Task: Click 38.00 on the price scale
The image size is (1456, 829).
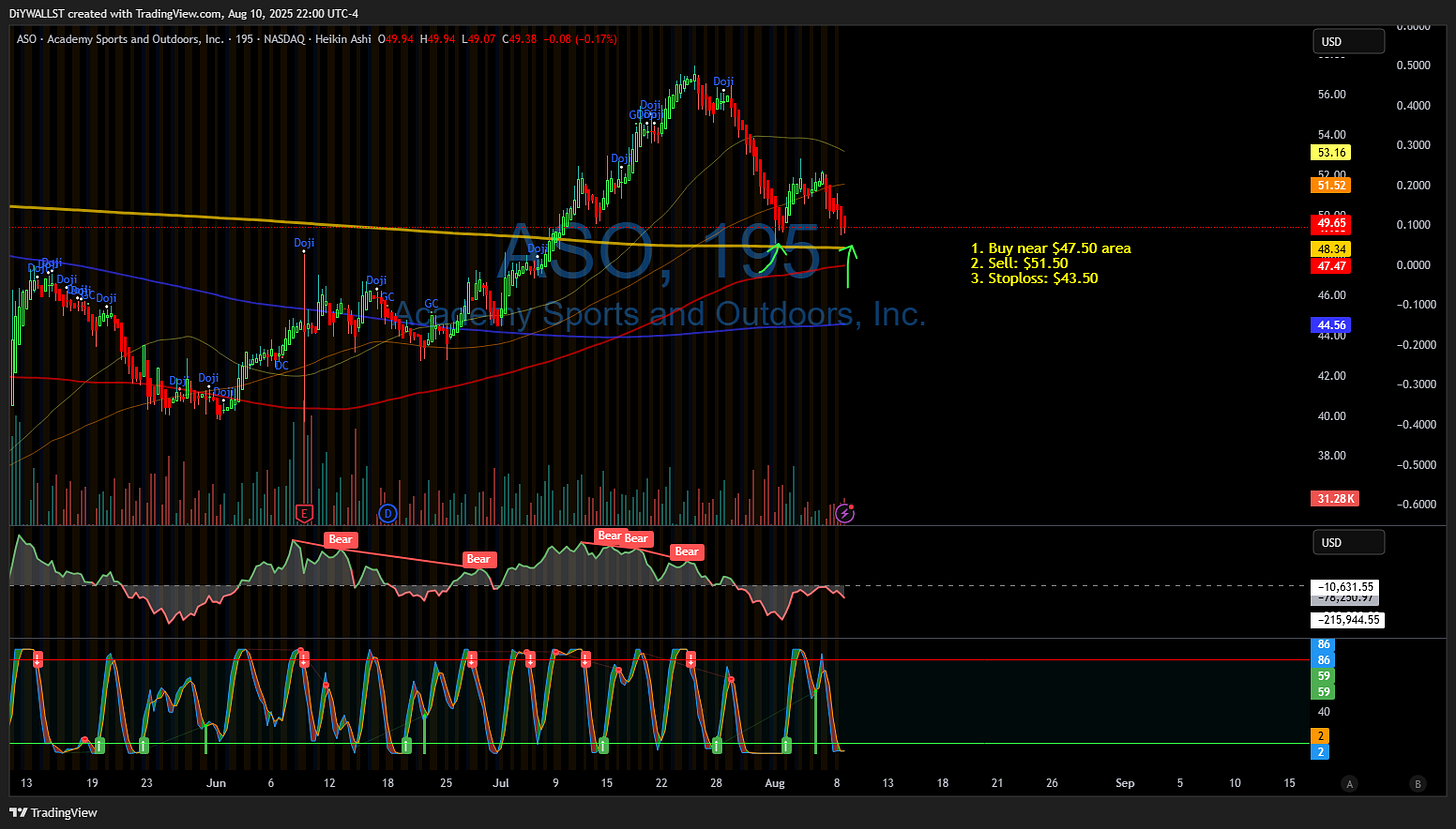Action: pos(1331,455)
